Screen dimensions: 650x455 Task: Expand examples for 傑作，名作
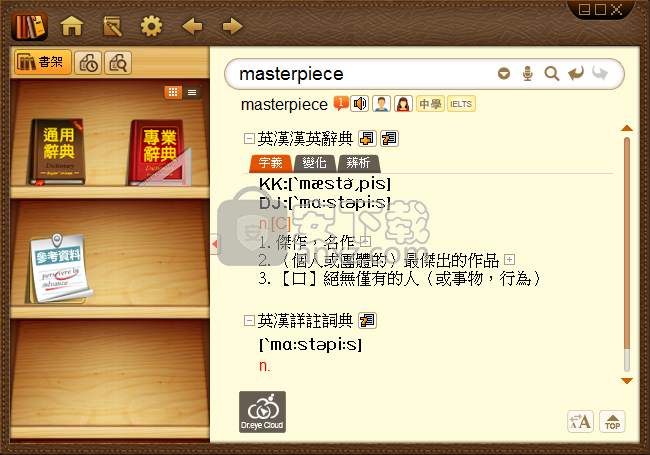click(366, 241)
